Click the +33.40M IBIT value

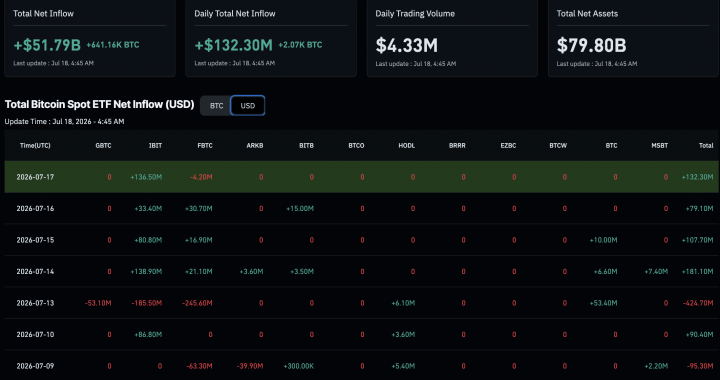[x=148, y=209]
